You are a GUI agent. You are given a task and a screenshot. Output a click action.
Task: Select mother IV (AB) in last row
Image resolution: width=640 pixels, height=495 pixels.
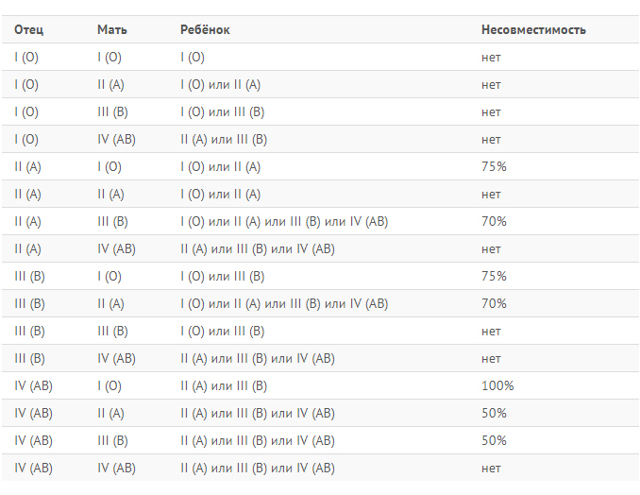coord(116,468)
